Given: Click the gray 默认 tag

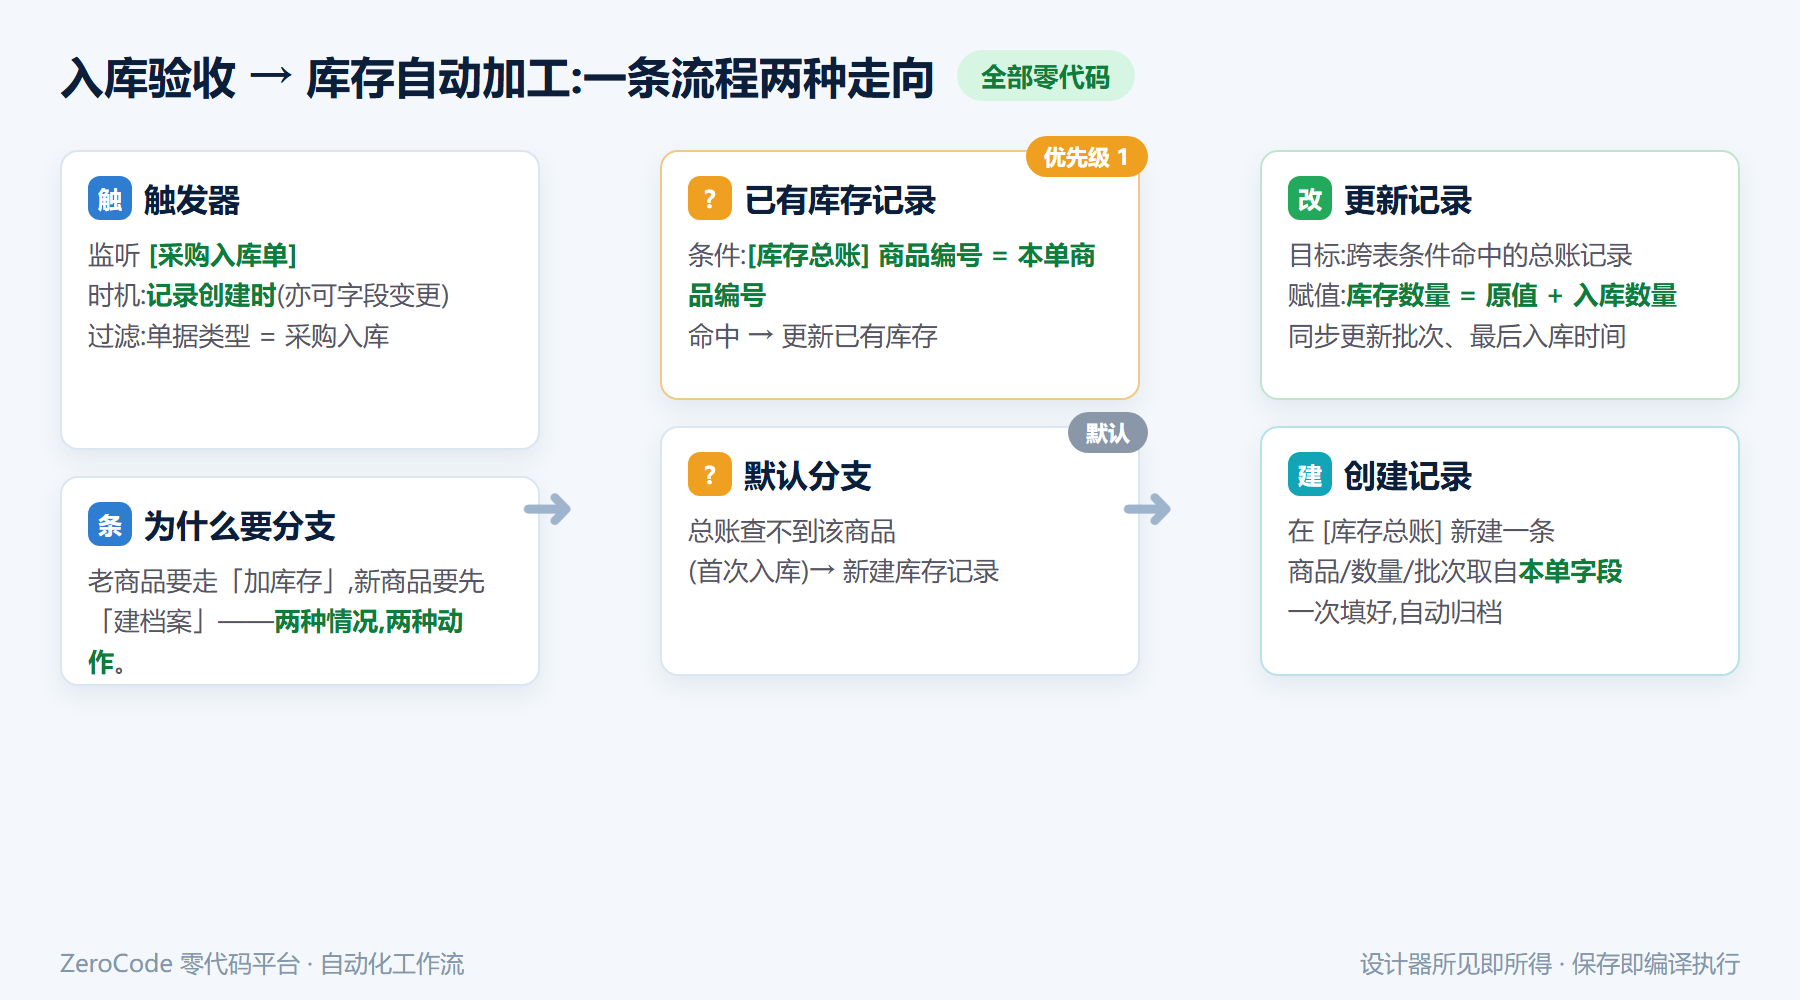Looking at the screenshot, I should coord(1107,433).
